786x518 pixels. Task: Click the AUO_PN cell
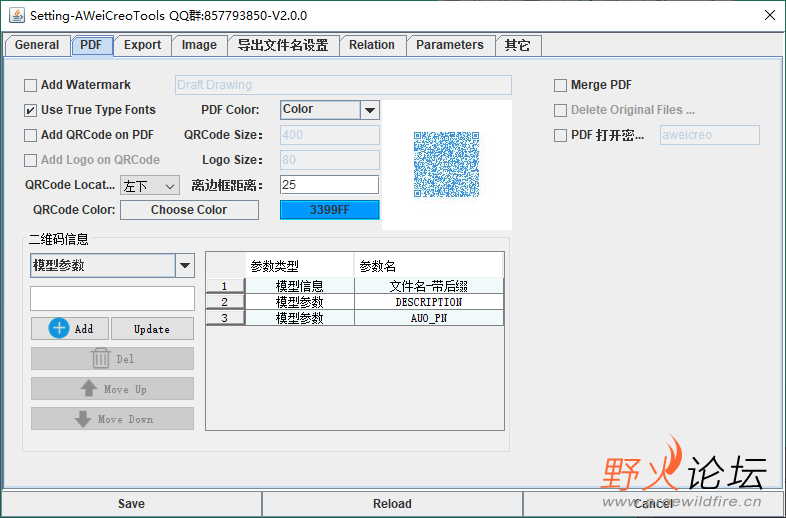(x=429, y=318)
